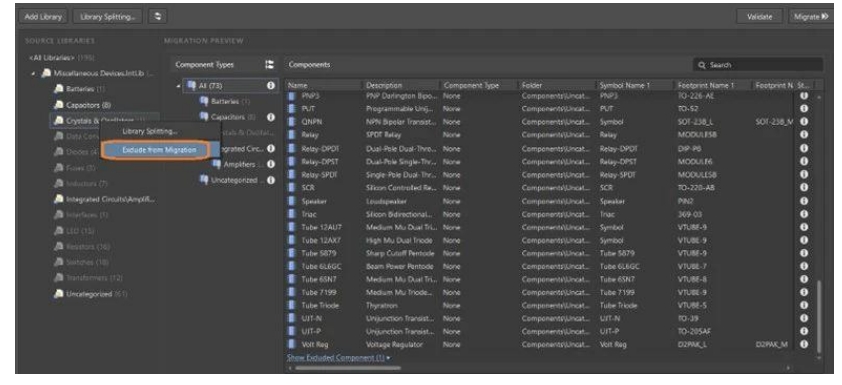Click the status info icon for Tube 5879
Viewport: 842px width, 385px height.
[x=804, y=253]
